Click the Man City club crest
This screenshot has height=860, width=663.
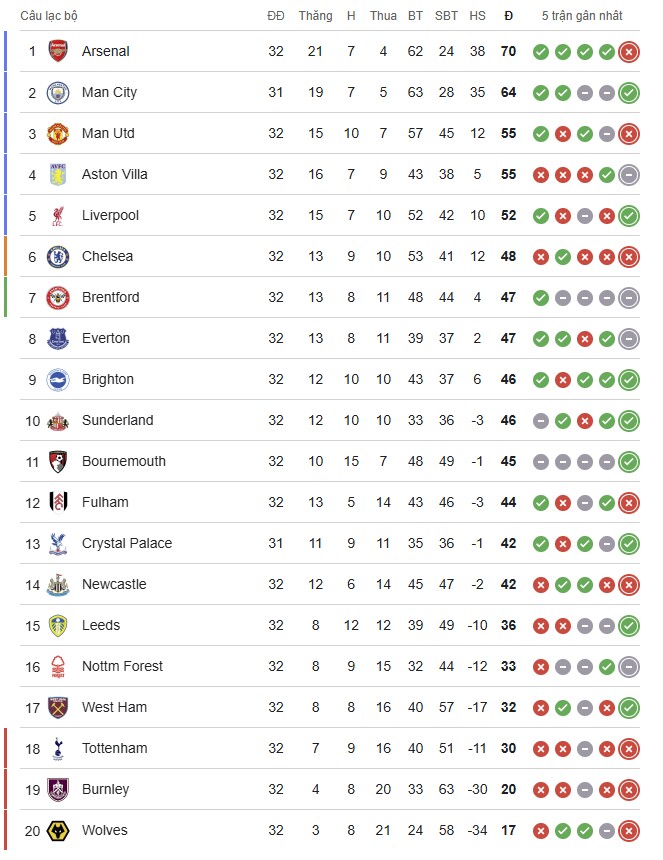(x=58, y=92)
